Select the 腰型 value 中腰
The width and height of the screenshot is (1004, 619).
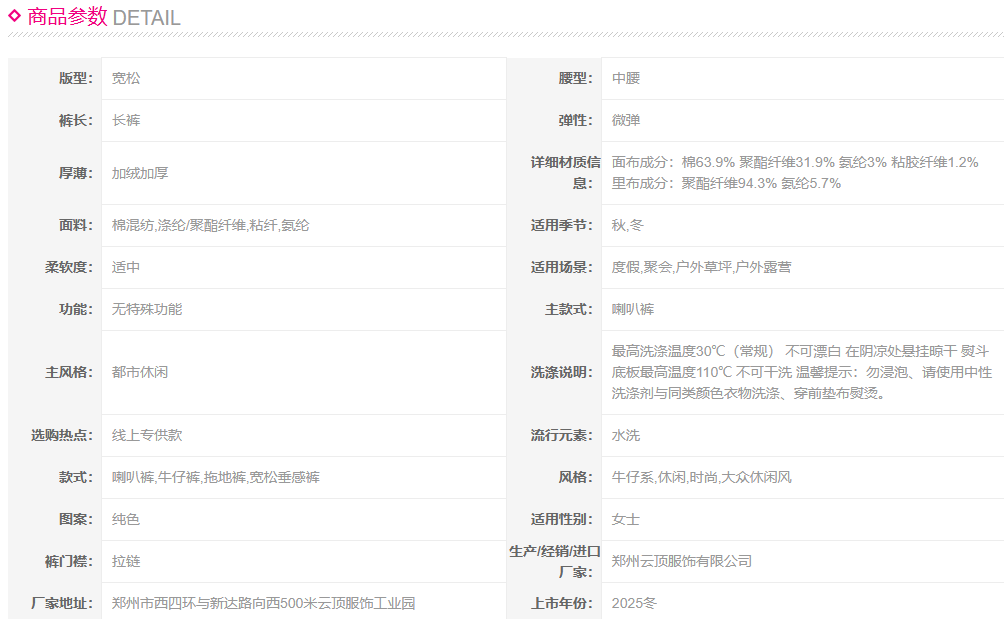point(626,78)
